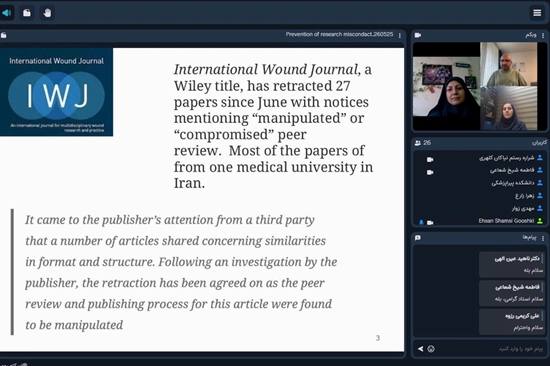This screenshot has height=366, width=550.
Task: Click avatar icon beside دانشکده پیراپزشکی
Action: pos(540,183)
